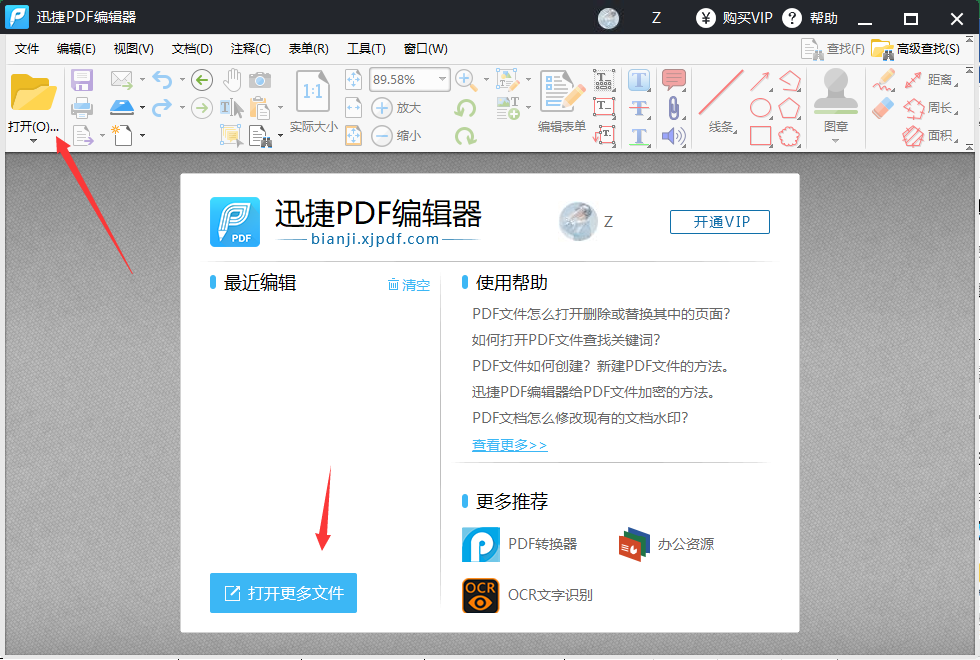Viewport: 980px width, 660px height.
Task: Select the Stamp 图章 tool
Action: click(836, 100)
